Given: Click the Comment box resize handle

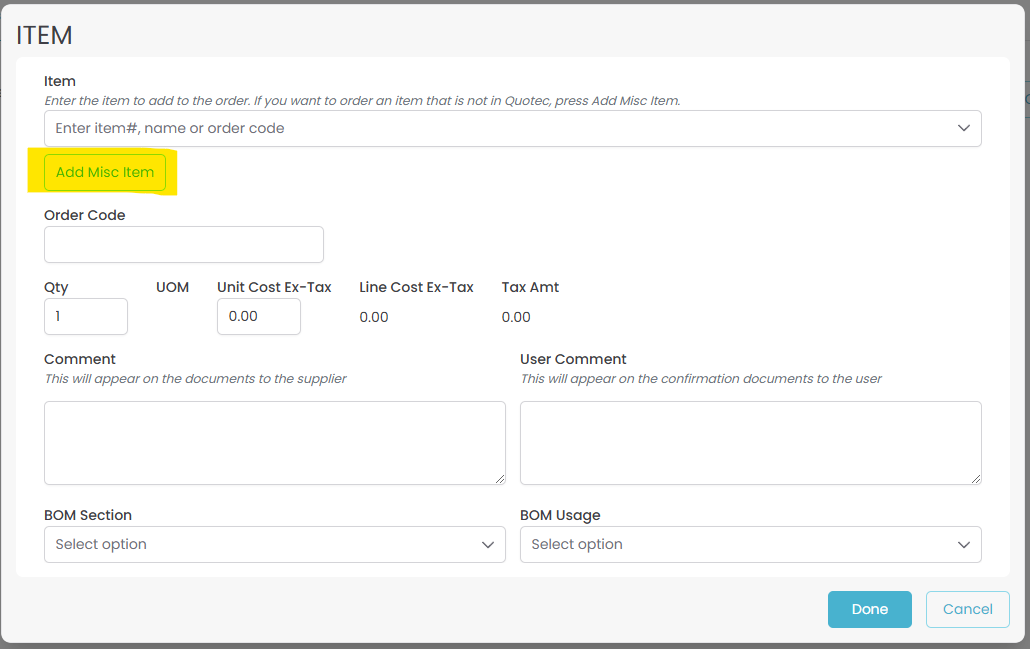Looking at the screenshot, I should pos(500,479).
